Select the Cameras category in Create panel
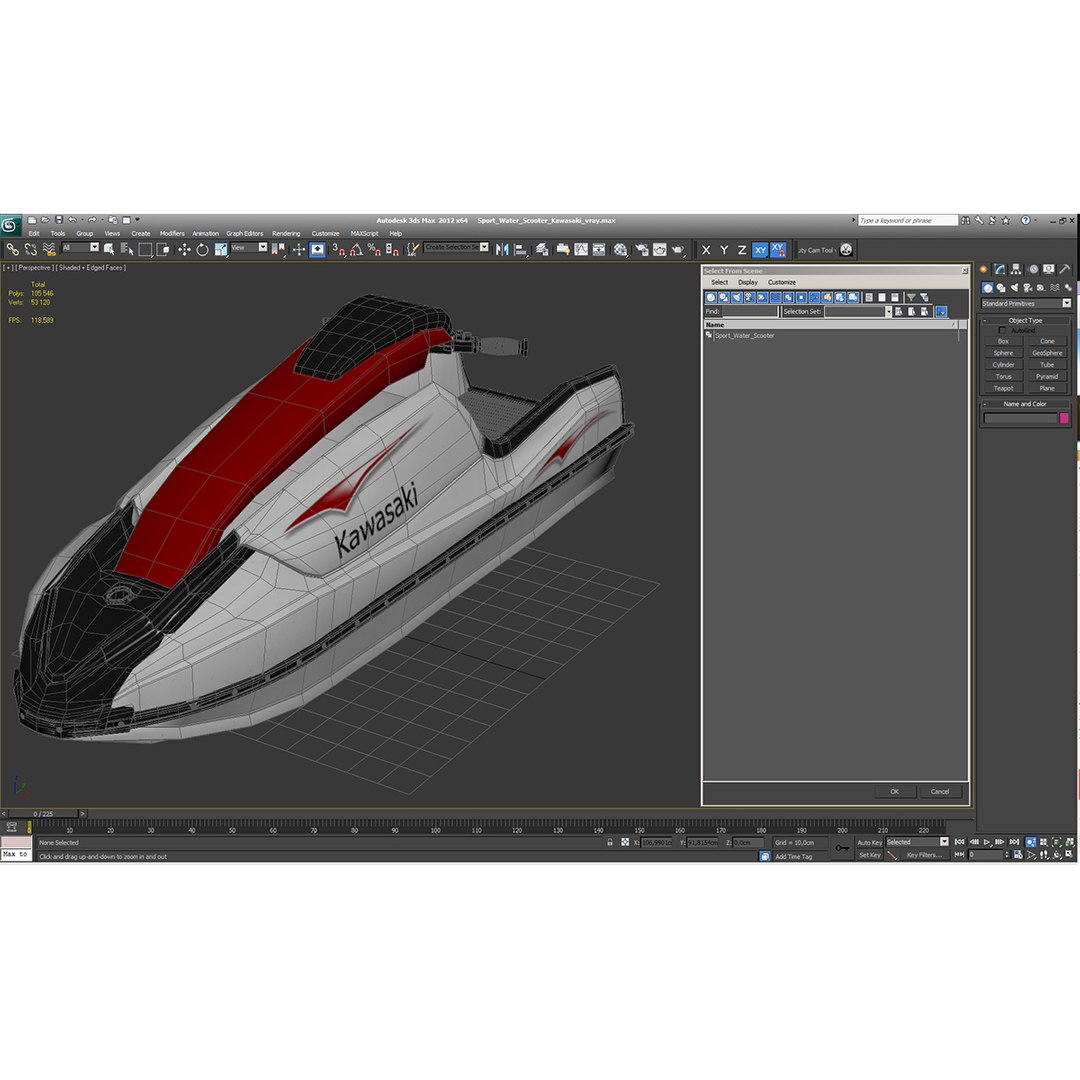 (1028, 288)
